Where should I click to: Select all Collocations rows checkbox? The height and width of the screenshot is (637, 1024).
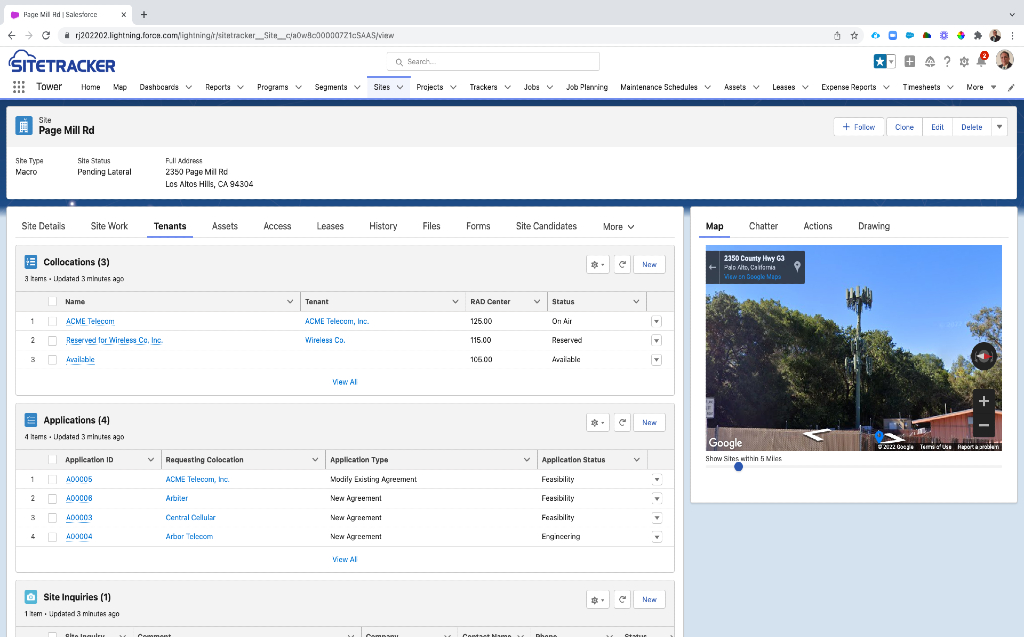coord(52,302)
